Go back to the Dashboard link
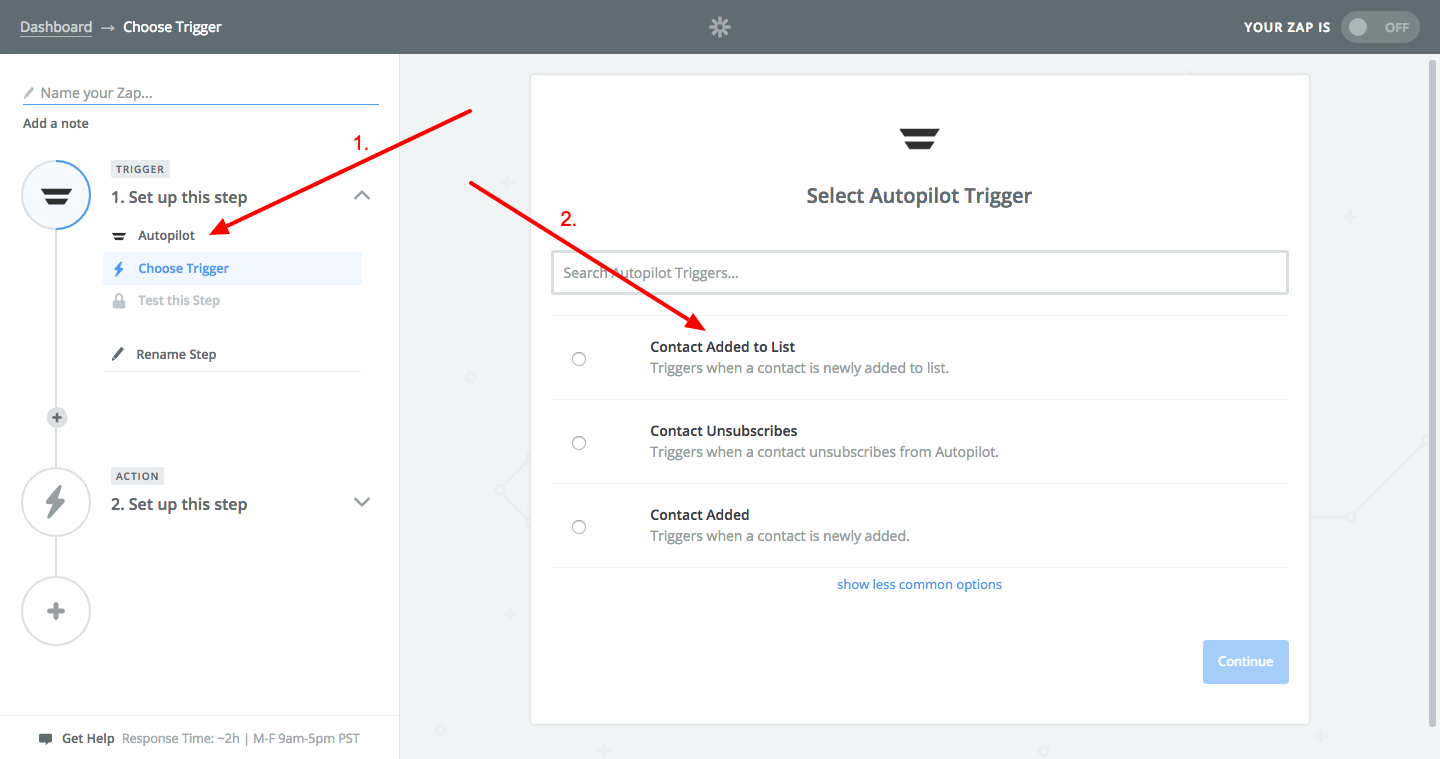Image resolution: width=1440 pixels, height=759 pixels. [56, 27]
